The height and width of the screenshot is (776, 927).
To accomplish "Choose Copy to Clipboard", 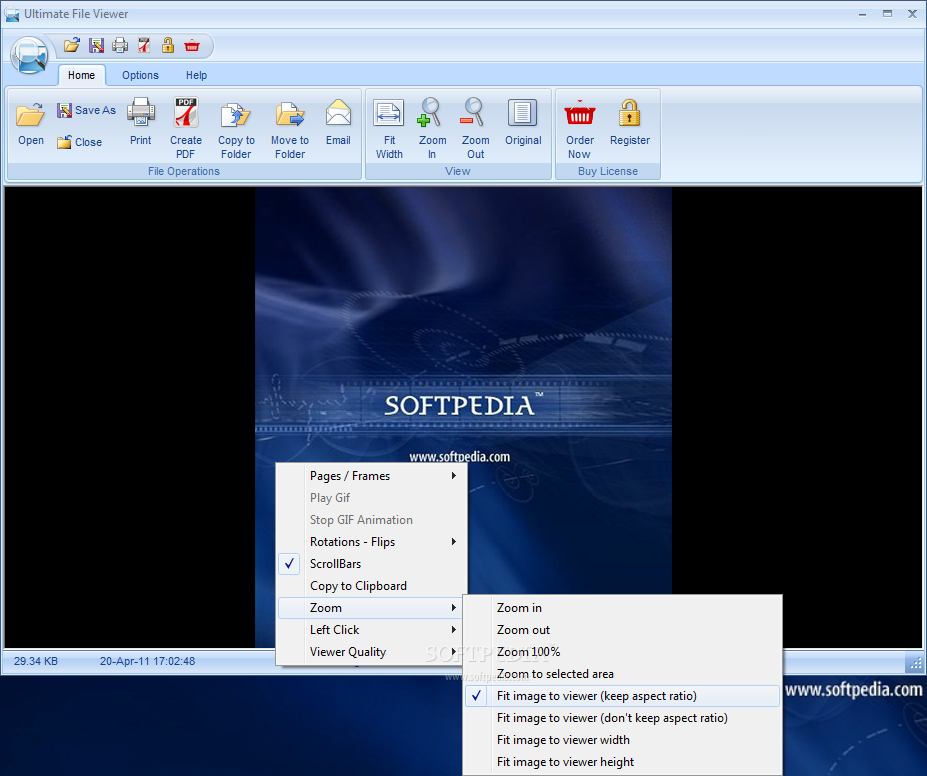I will pos(372,586).
